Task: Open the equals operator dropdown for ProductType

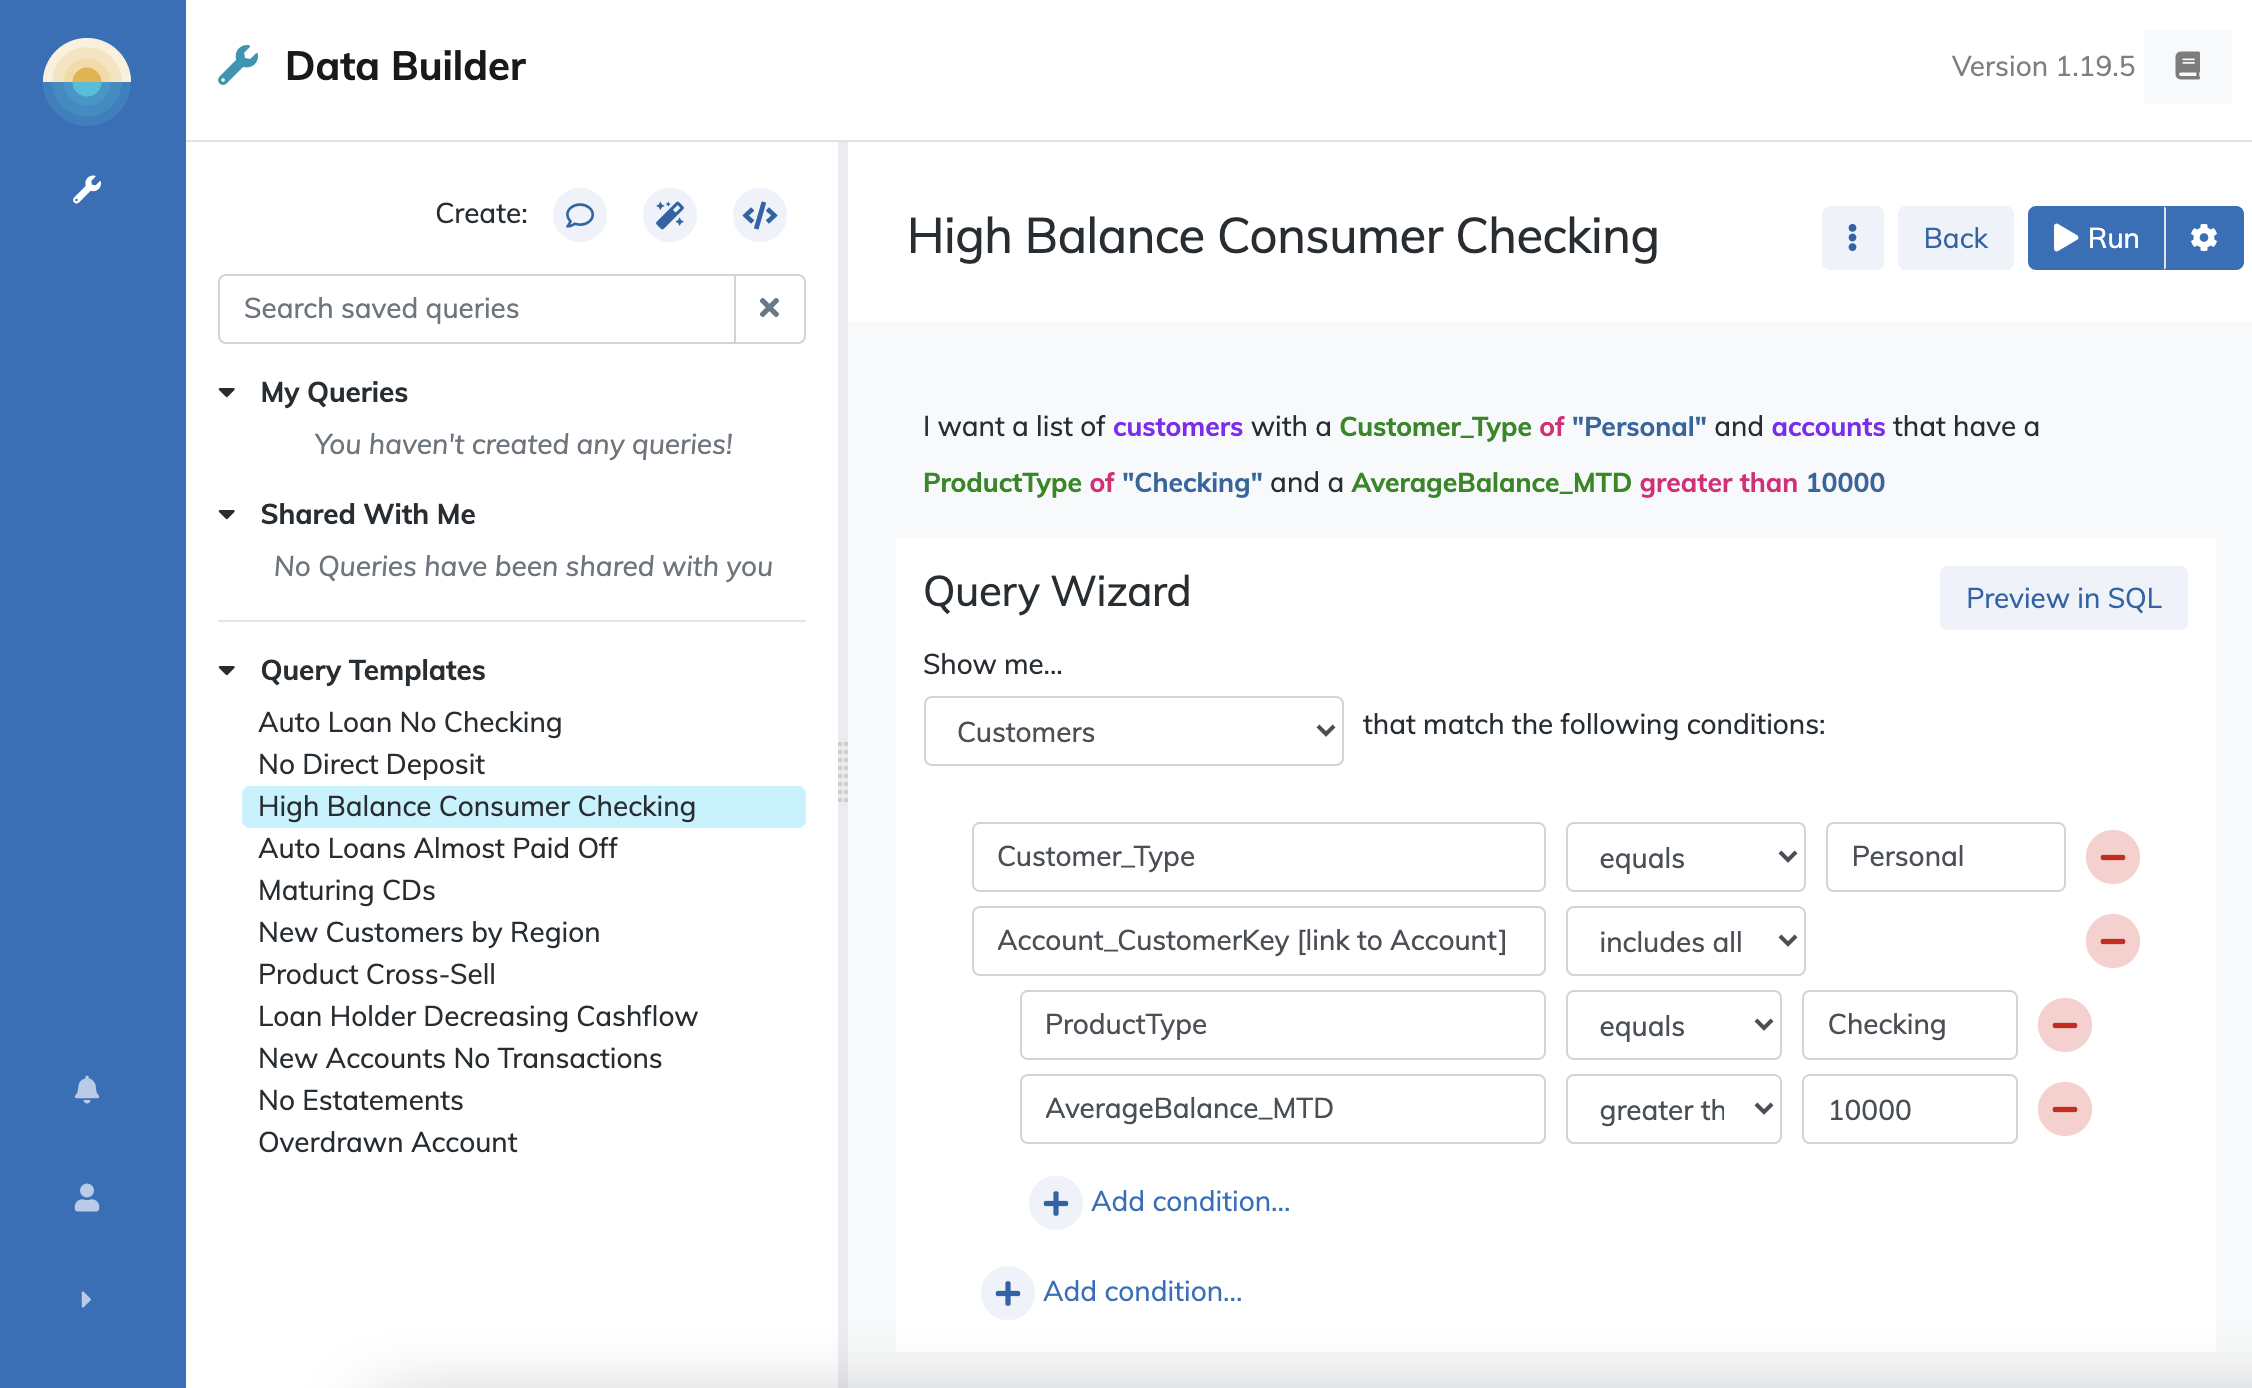Action: click(1674, 1025)
